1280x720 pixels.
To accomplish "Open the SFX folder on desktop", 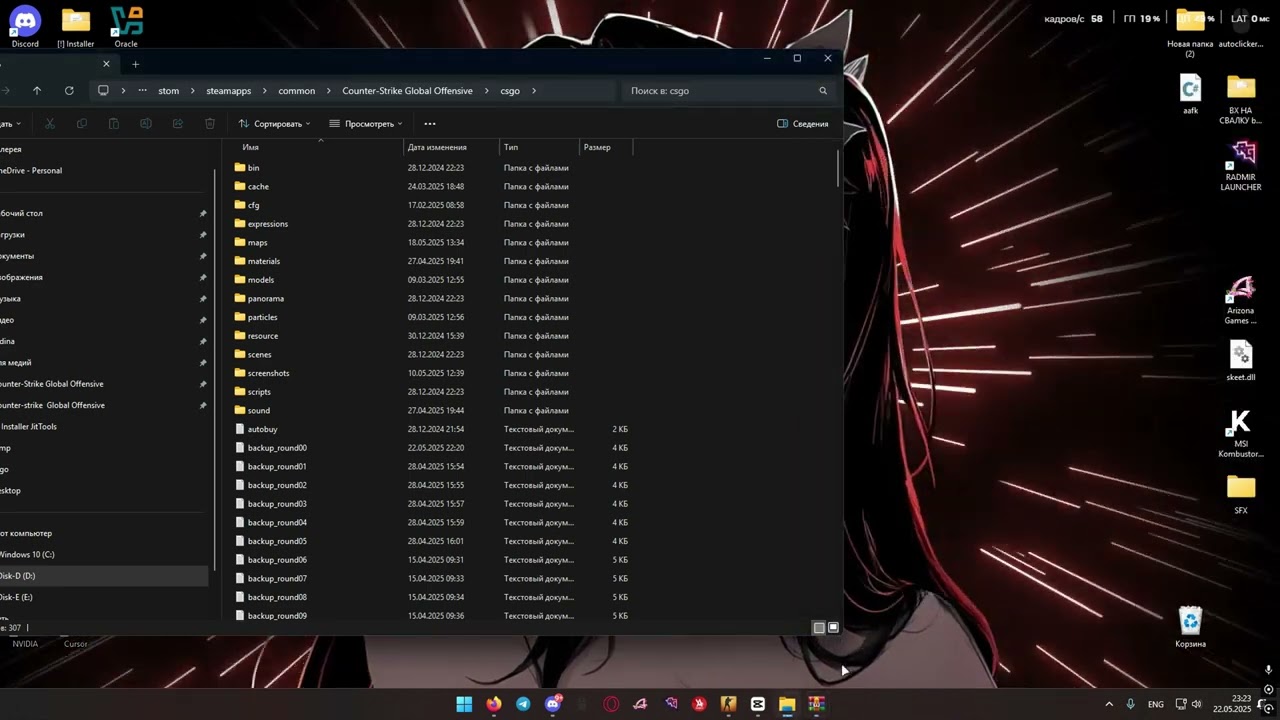I will point(1241,494).
